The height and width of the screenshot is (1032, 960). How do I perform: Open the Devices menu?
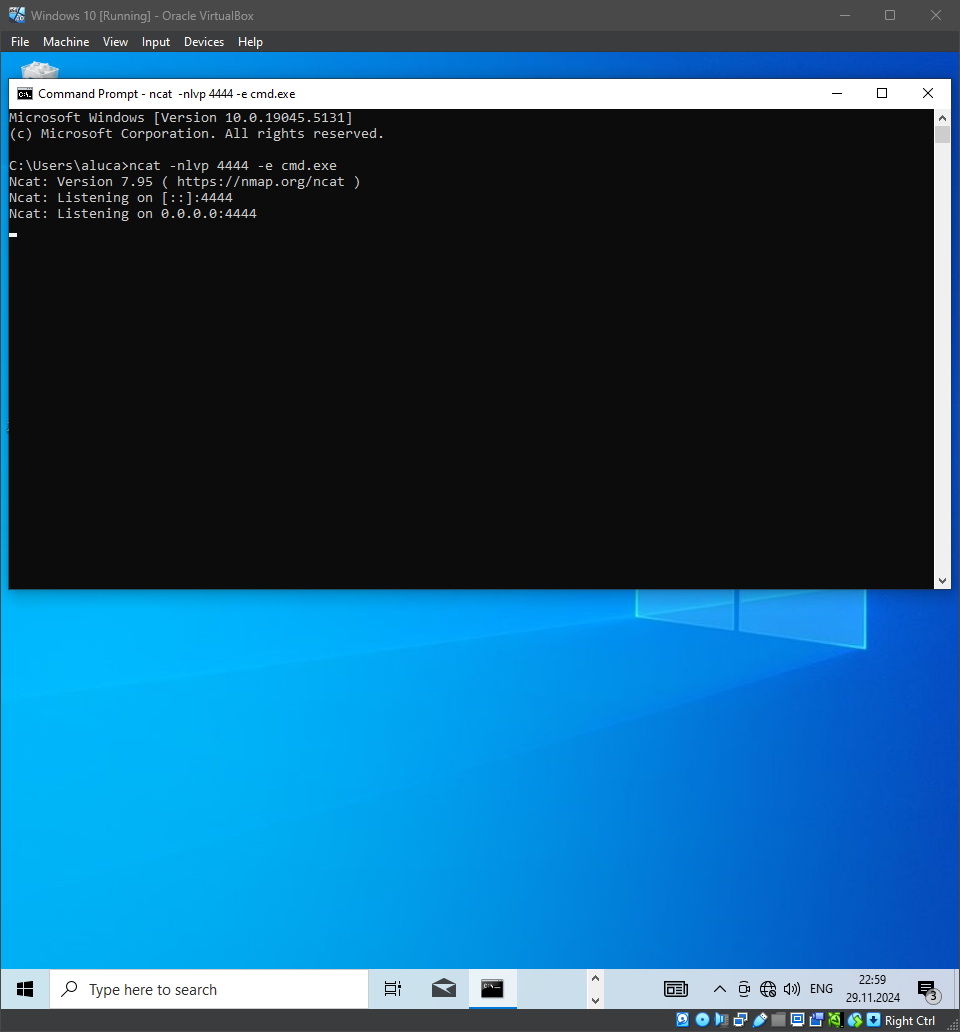204,41
